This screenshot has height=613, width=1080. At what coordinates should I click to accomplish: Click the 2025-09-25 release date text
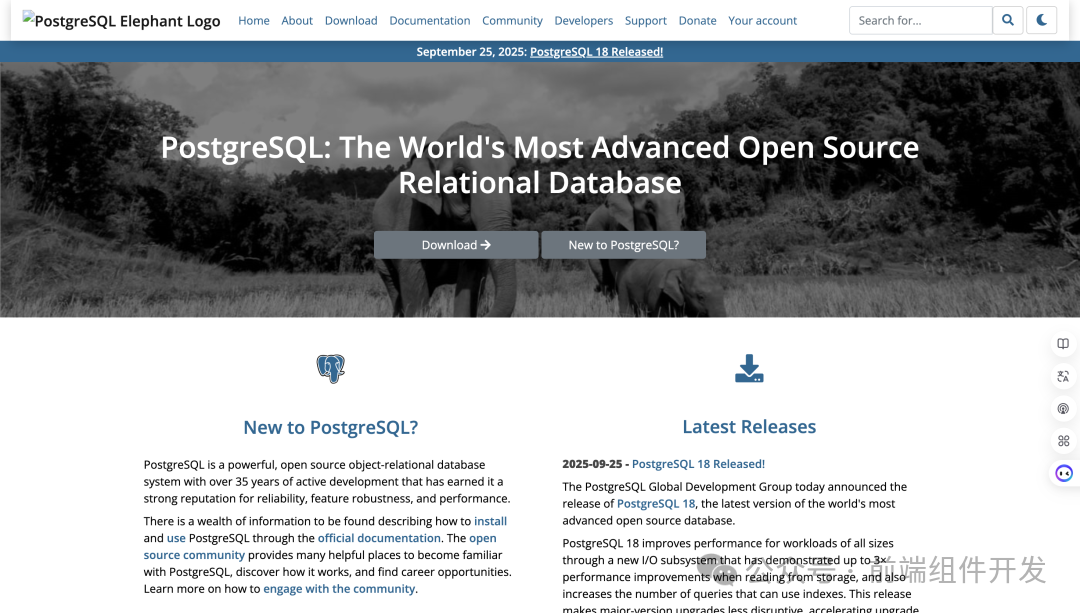click(592, 464)
